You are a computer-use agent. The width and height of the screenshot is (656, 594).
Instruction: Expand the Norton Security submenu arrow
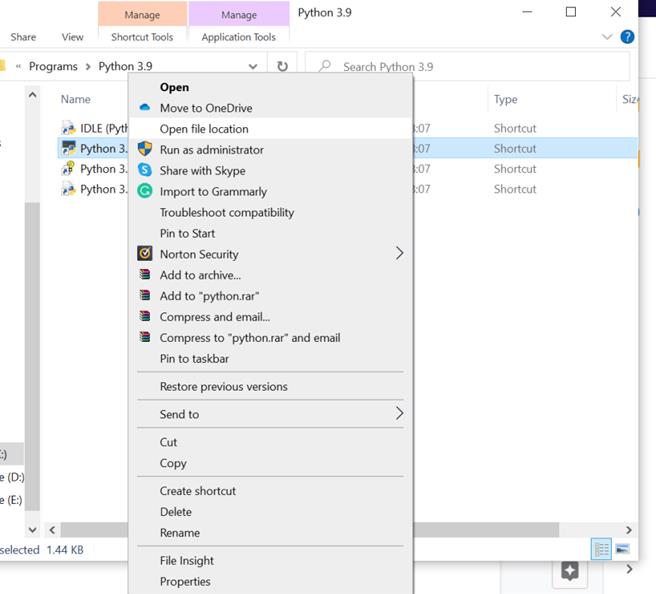(x=399, y=253)
